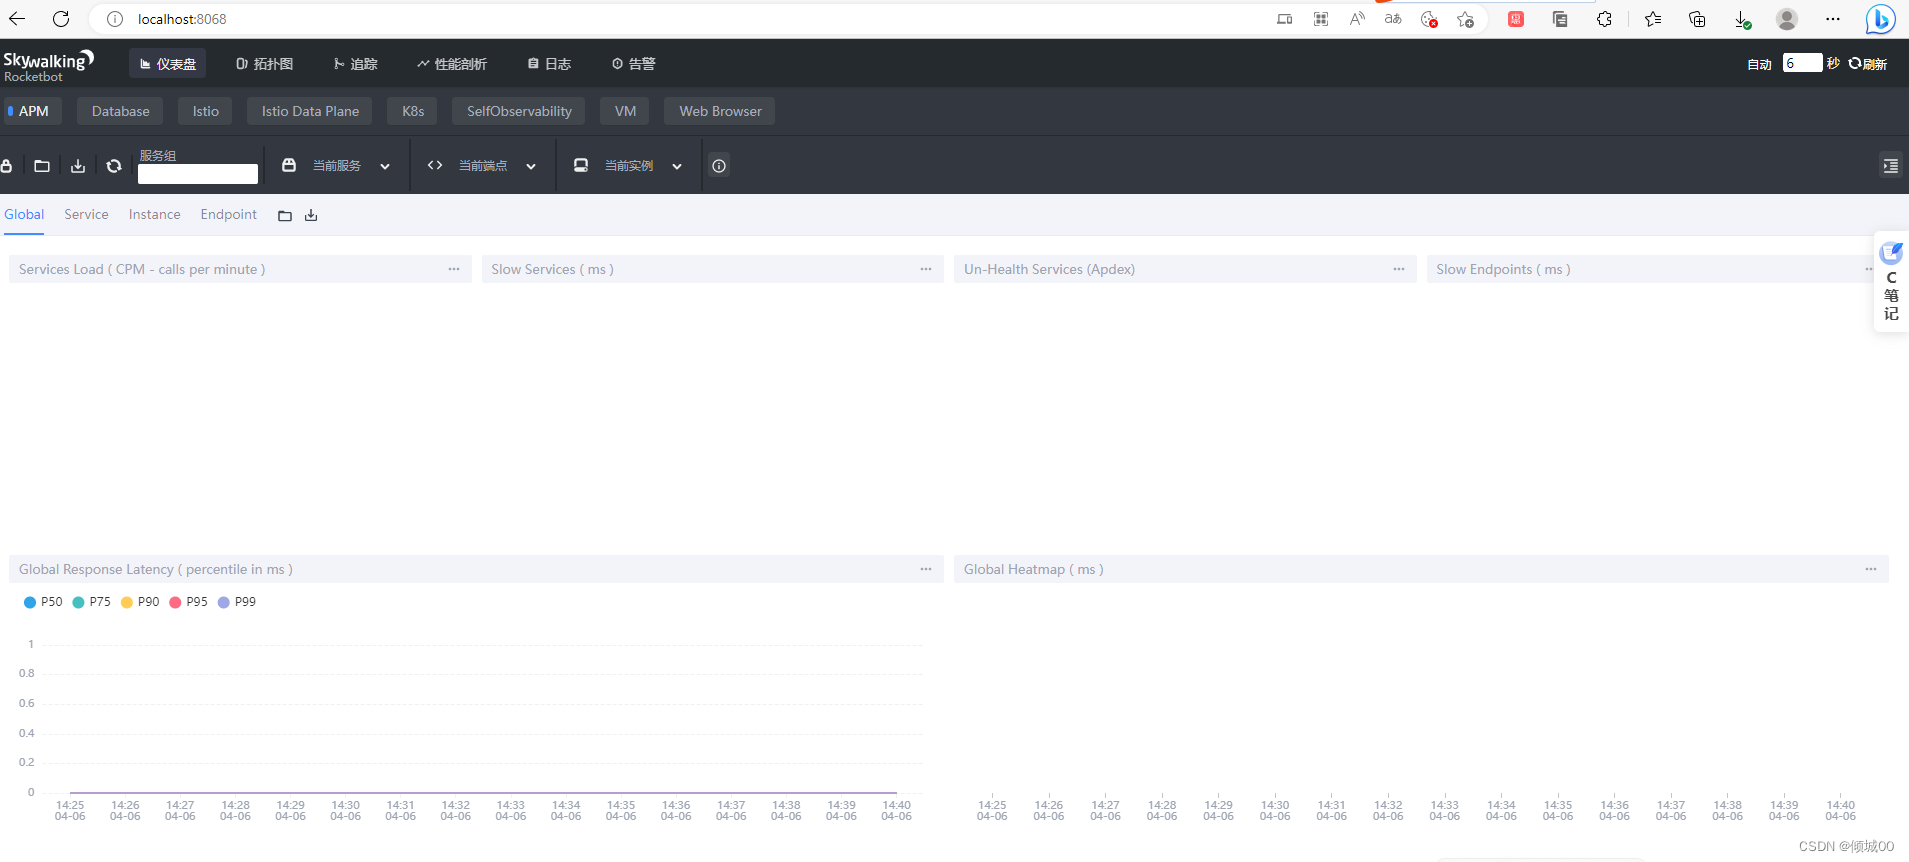Go to the 拓扑图 topology page

coord(264,63)
